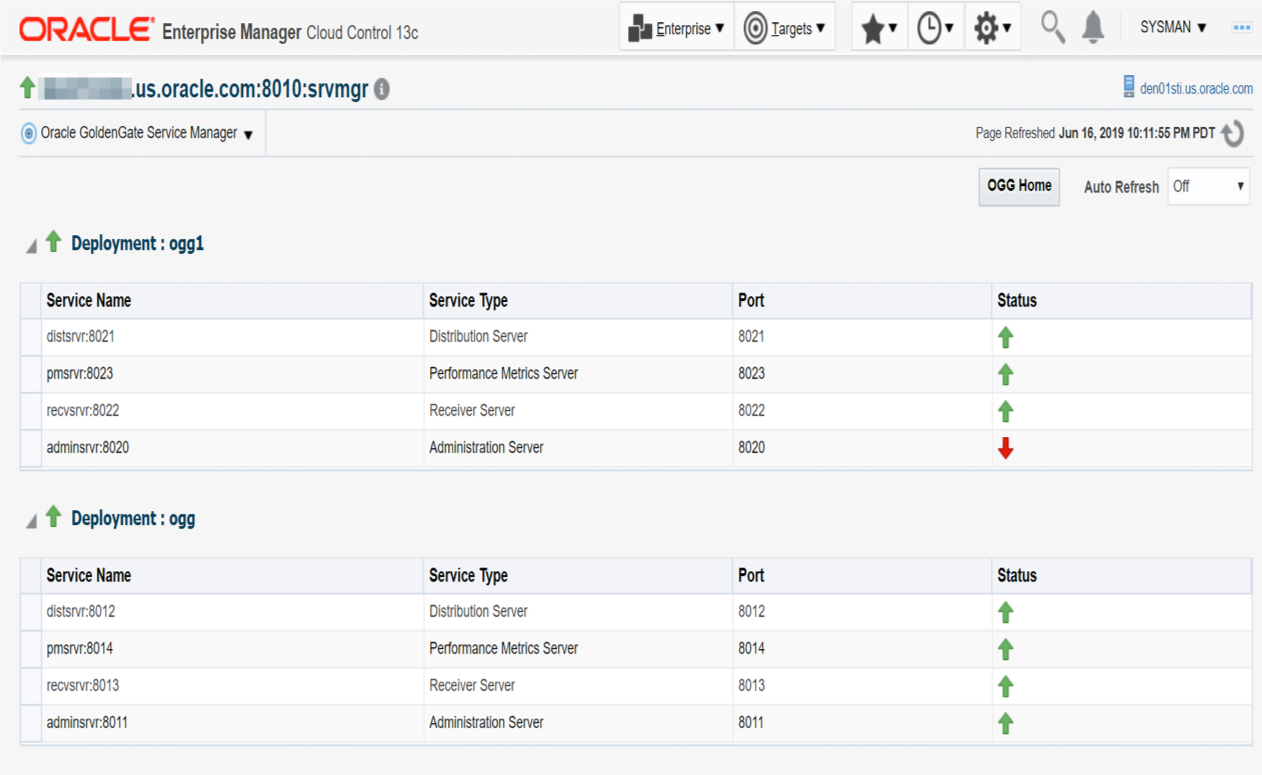The width and height of the screenshot is (1262, 775).
Task: Open the den01sti.us.oracle.com host link
Action: coord(1195,88)
